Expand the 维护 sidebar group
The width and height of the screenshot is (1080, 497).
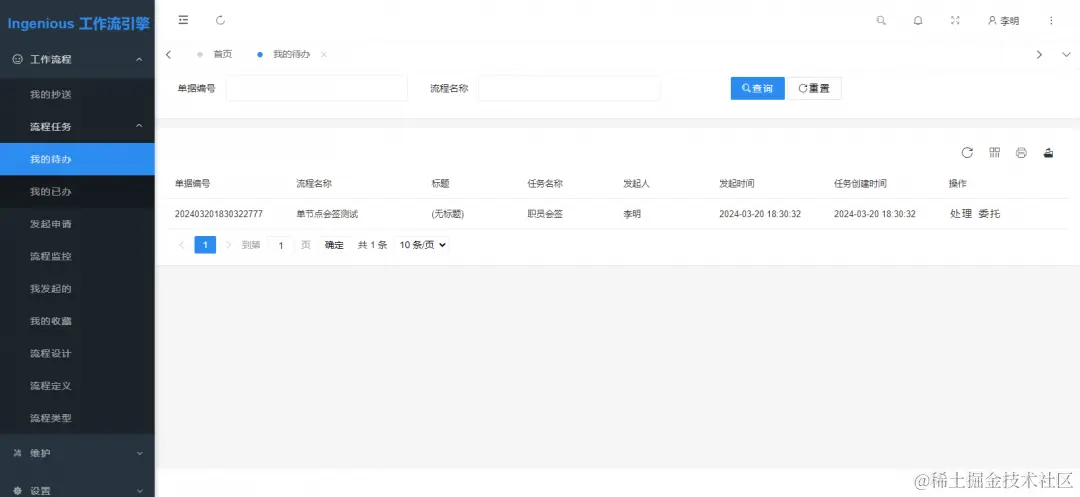pyautogui.click(x=77, y=453)
